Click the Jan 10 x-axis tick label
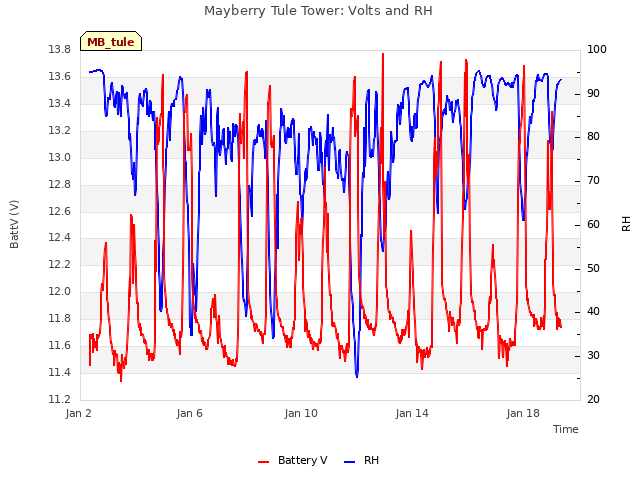The image size is (640, 480). (x=301, y=413)
